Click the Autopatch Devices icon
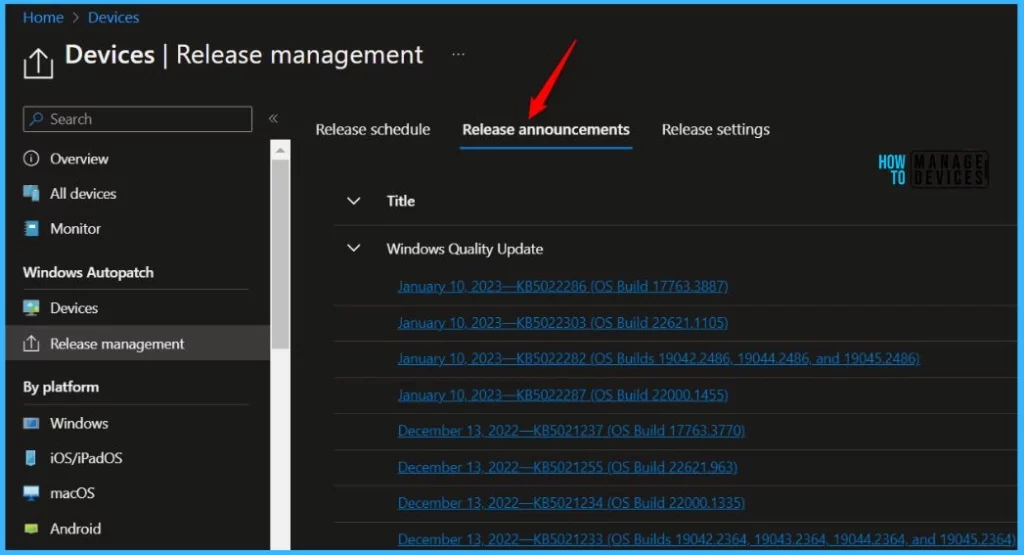Screen dimensions: 1024x555 point(31,308)
